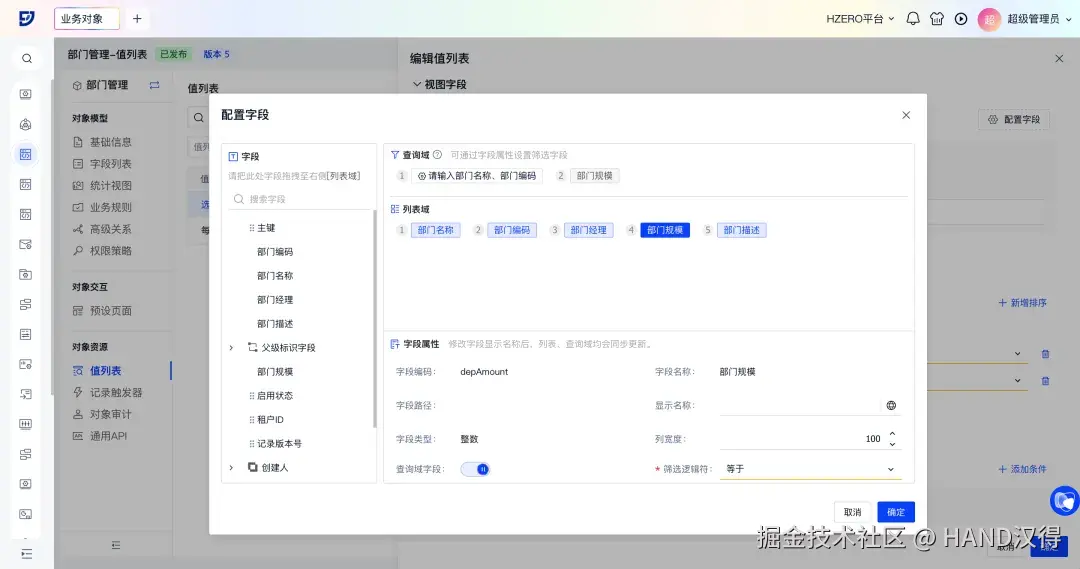Click the 搜索字段 search box
The width and height of the screenshot is (1080, 569).
(301, 199)
